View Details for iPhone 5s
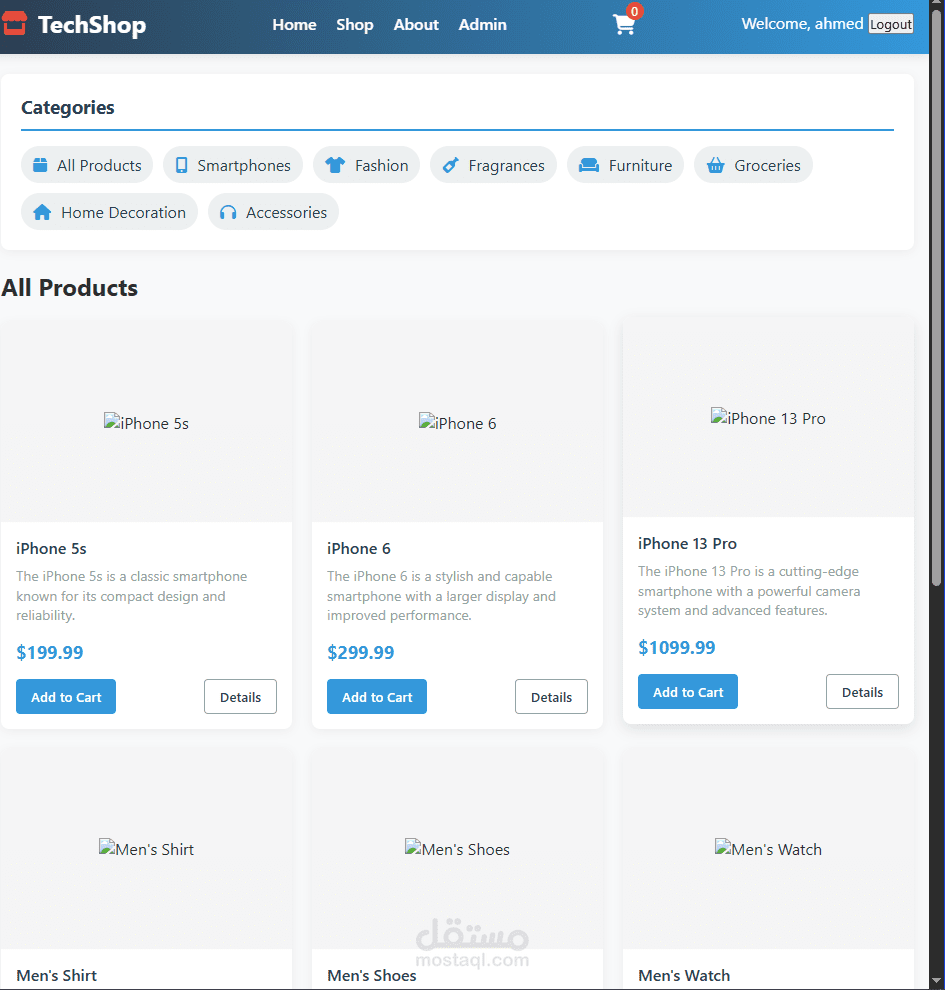 pos(241,696)
